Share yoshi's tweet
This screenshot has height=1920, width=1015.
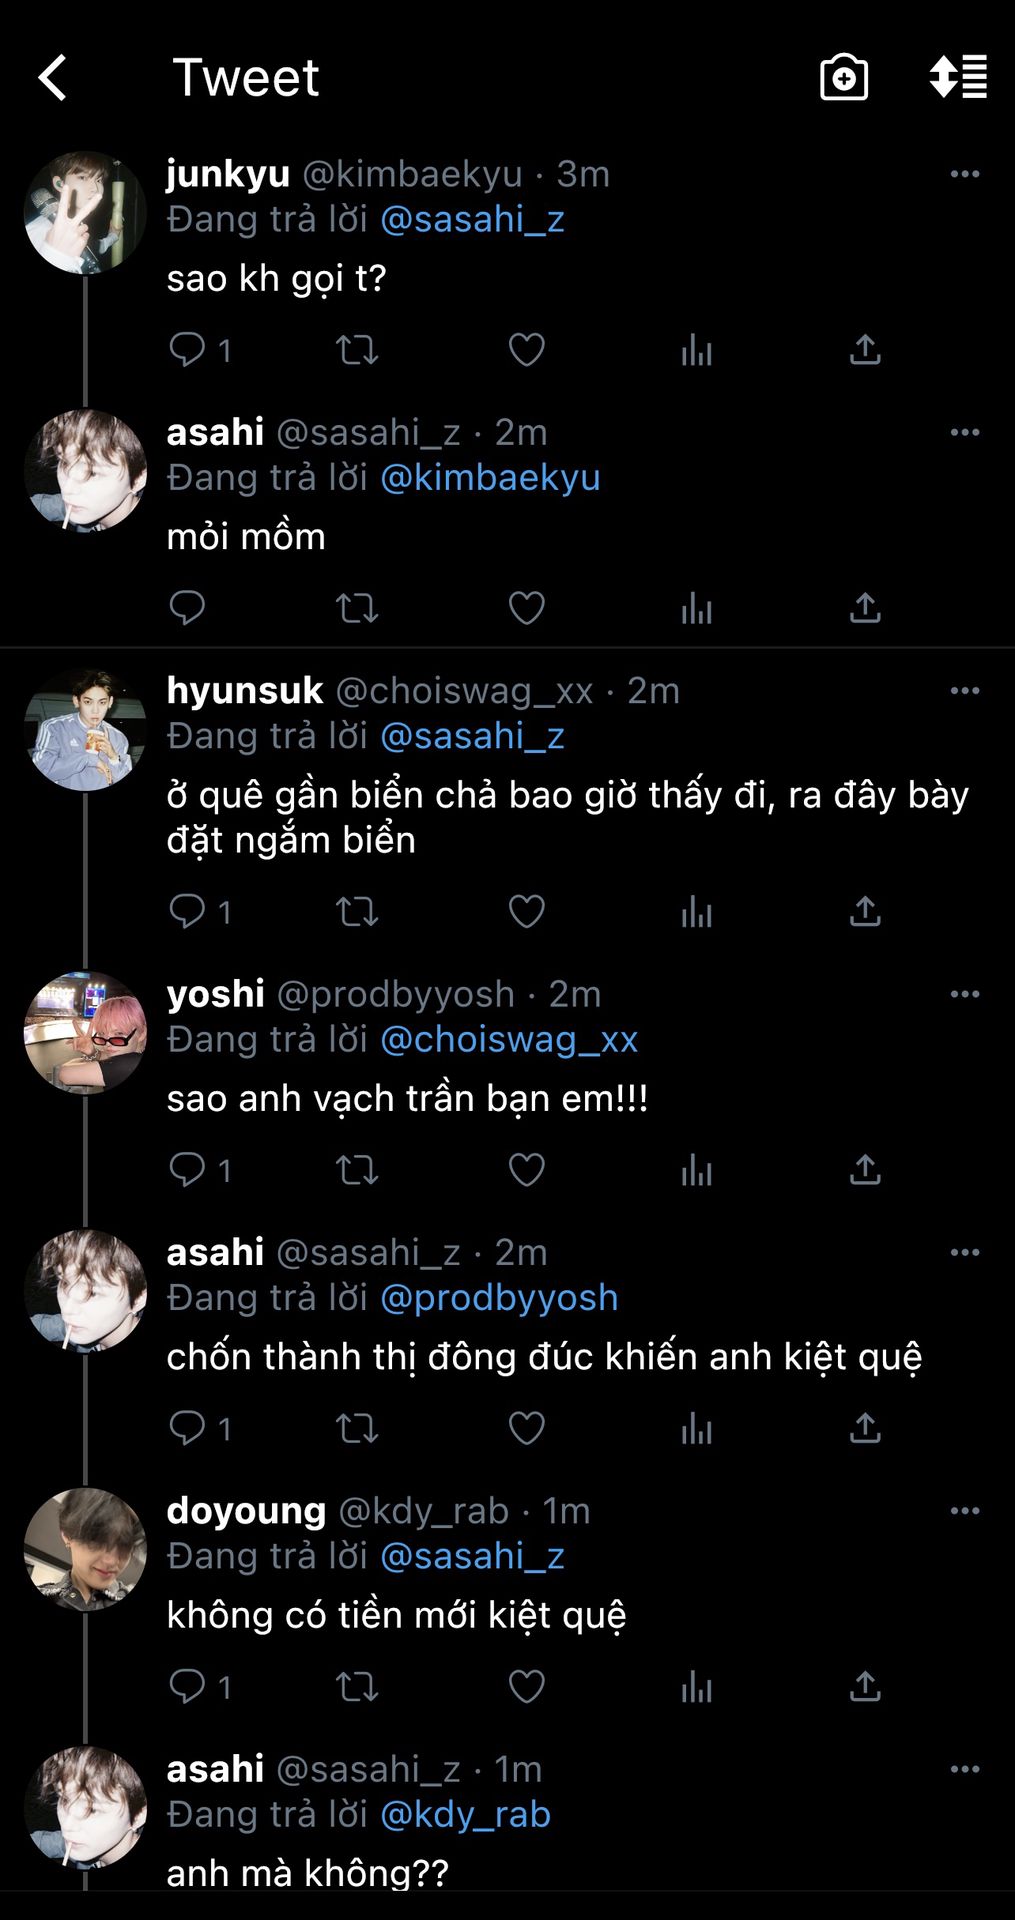865,1170
